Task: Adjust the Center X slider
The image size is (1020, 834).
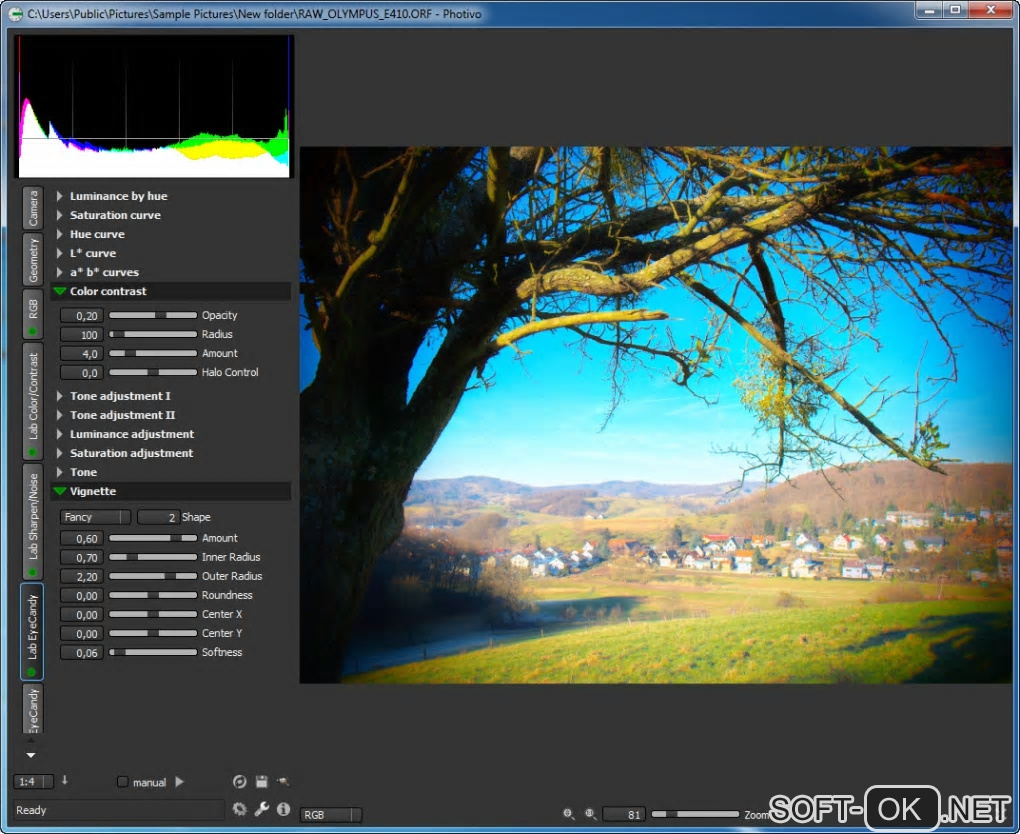Action: click(x=153, y=614)
